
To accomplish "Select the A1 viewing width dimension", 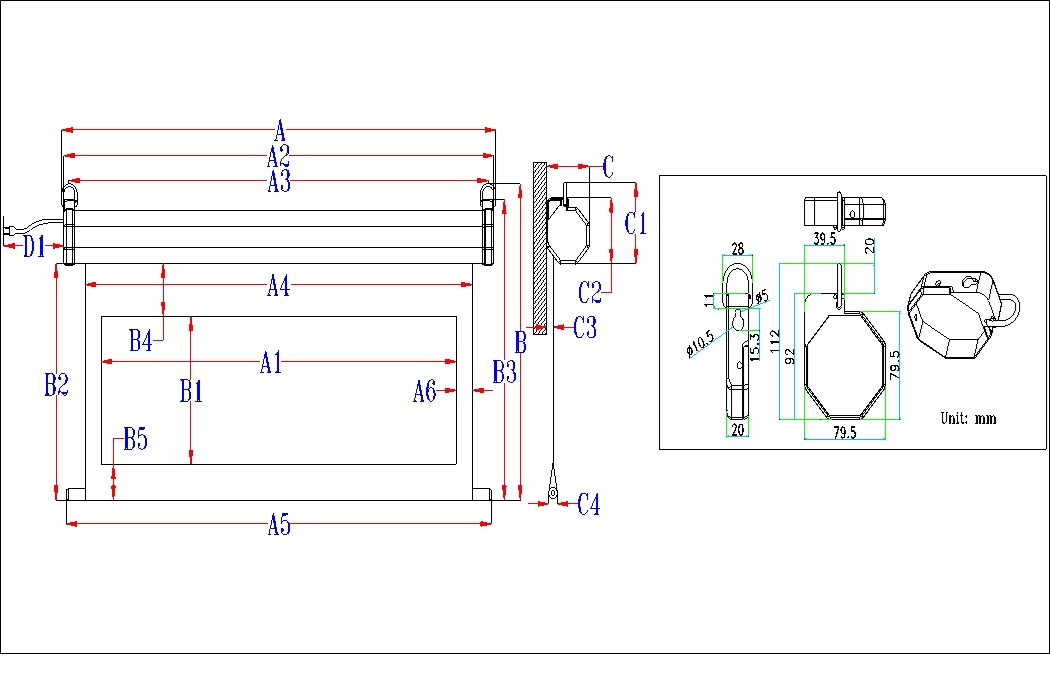I will (x=268, y=364).
